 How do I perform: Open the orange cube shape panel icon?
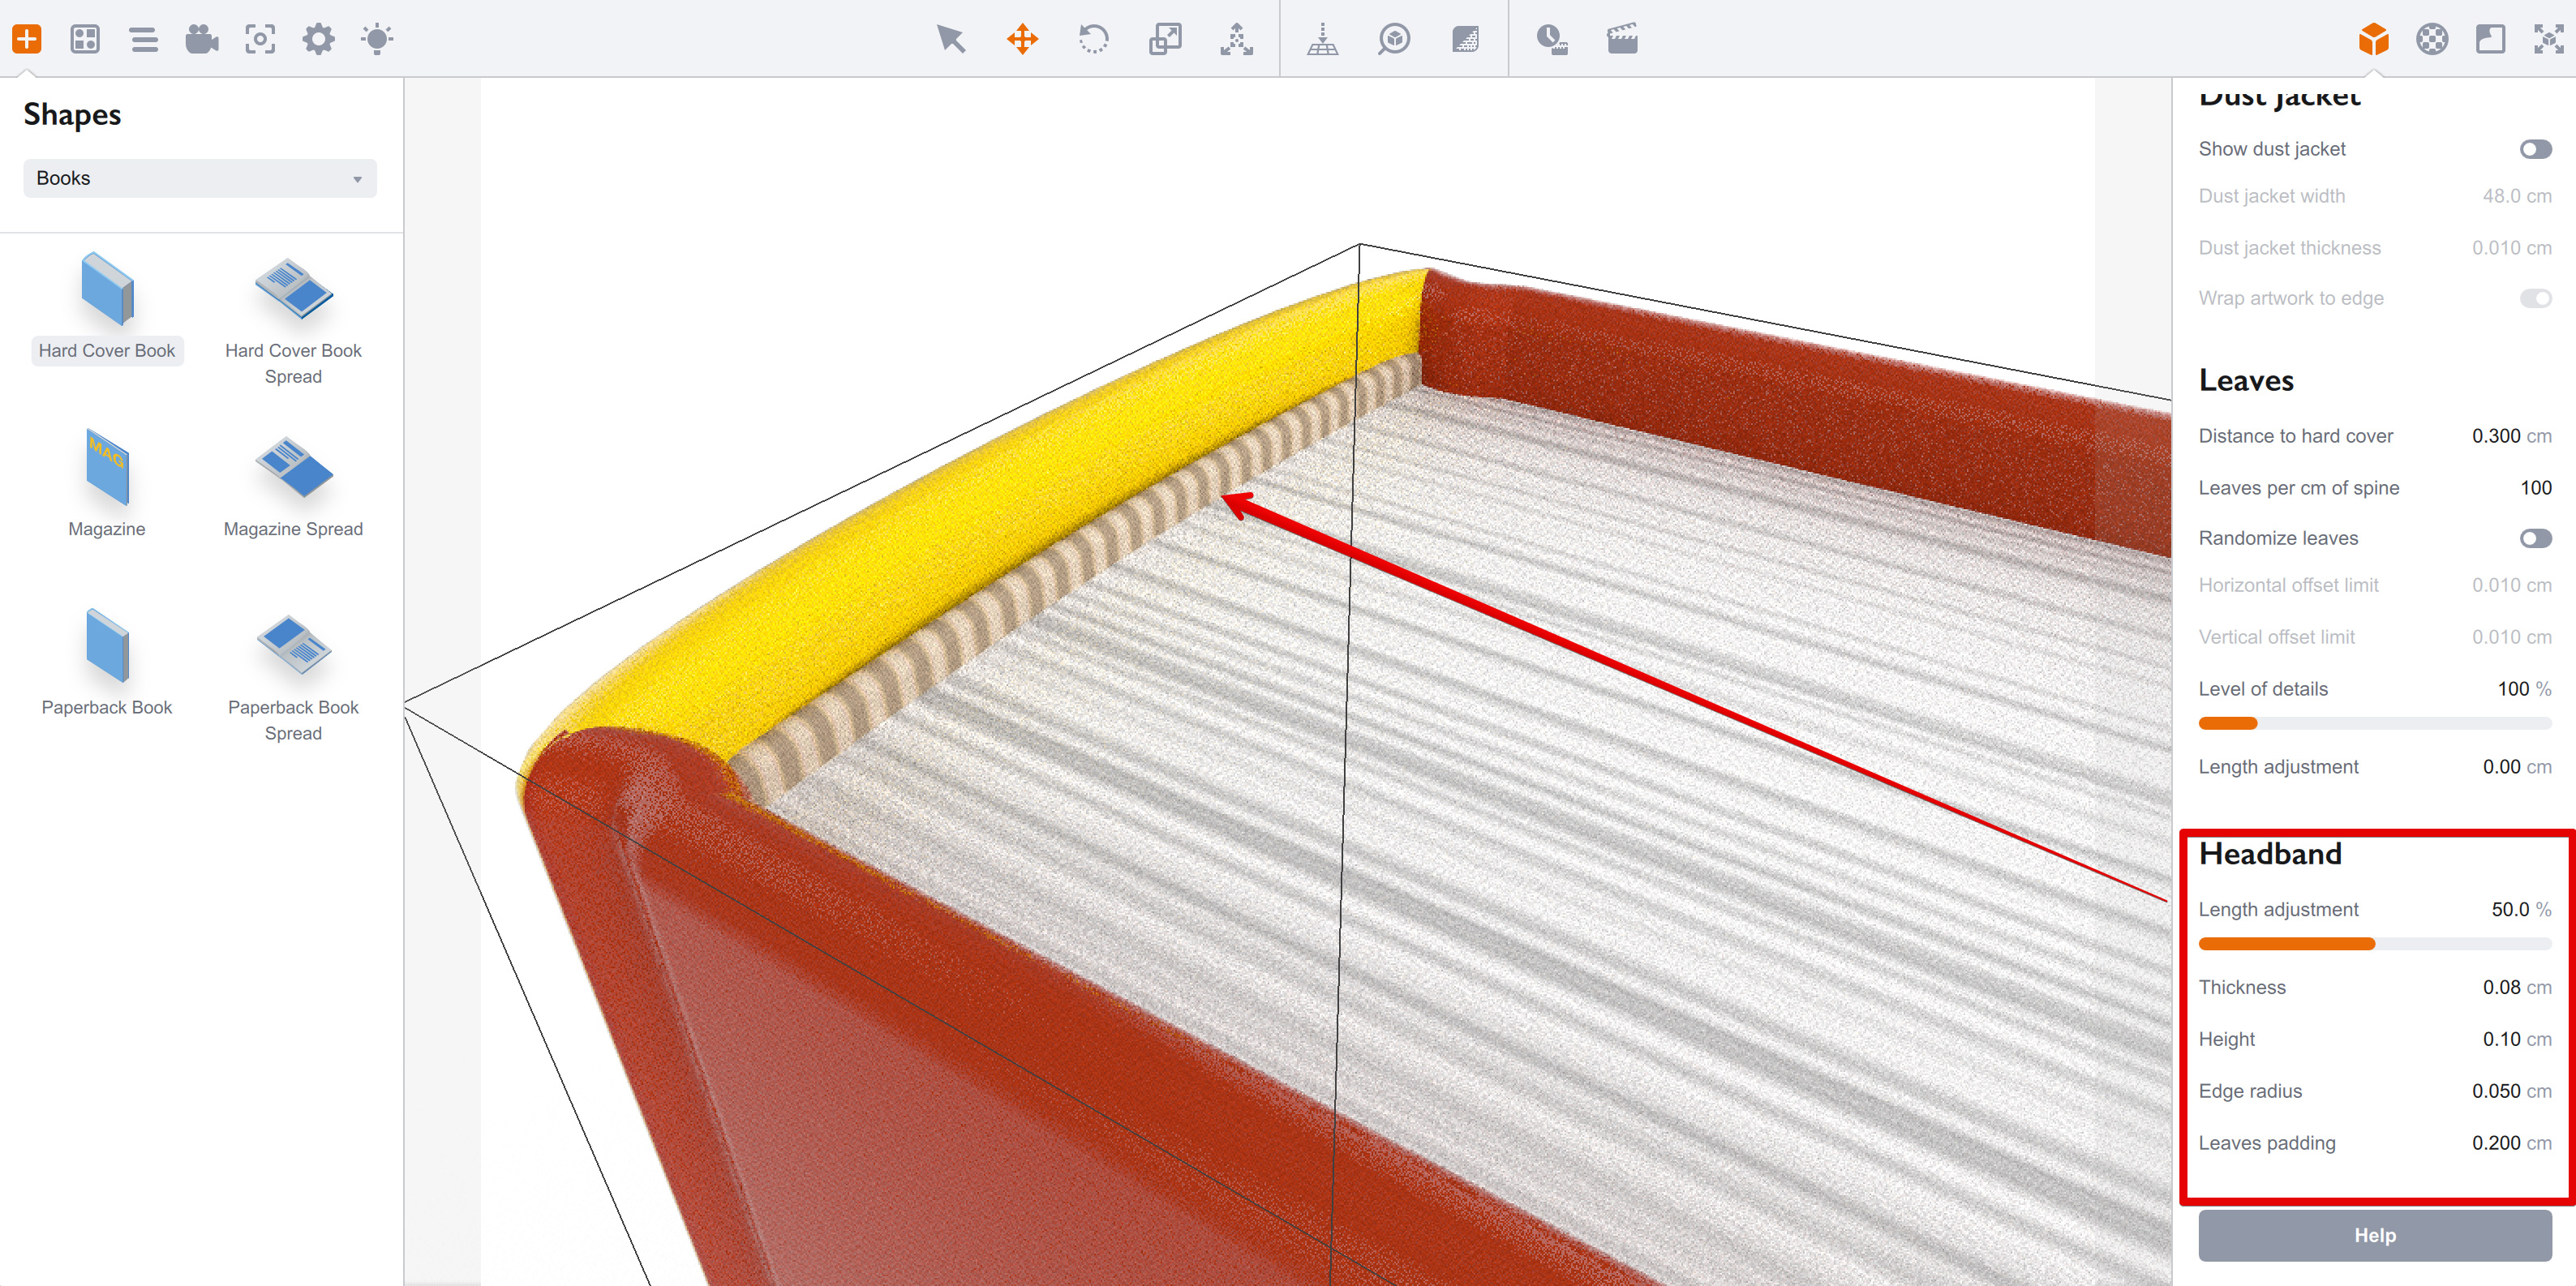[2374, 39]
